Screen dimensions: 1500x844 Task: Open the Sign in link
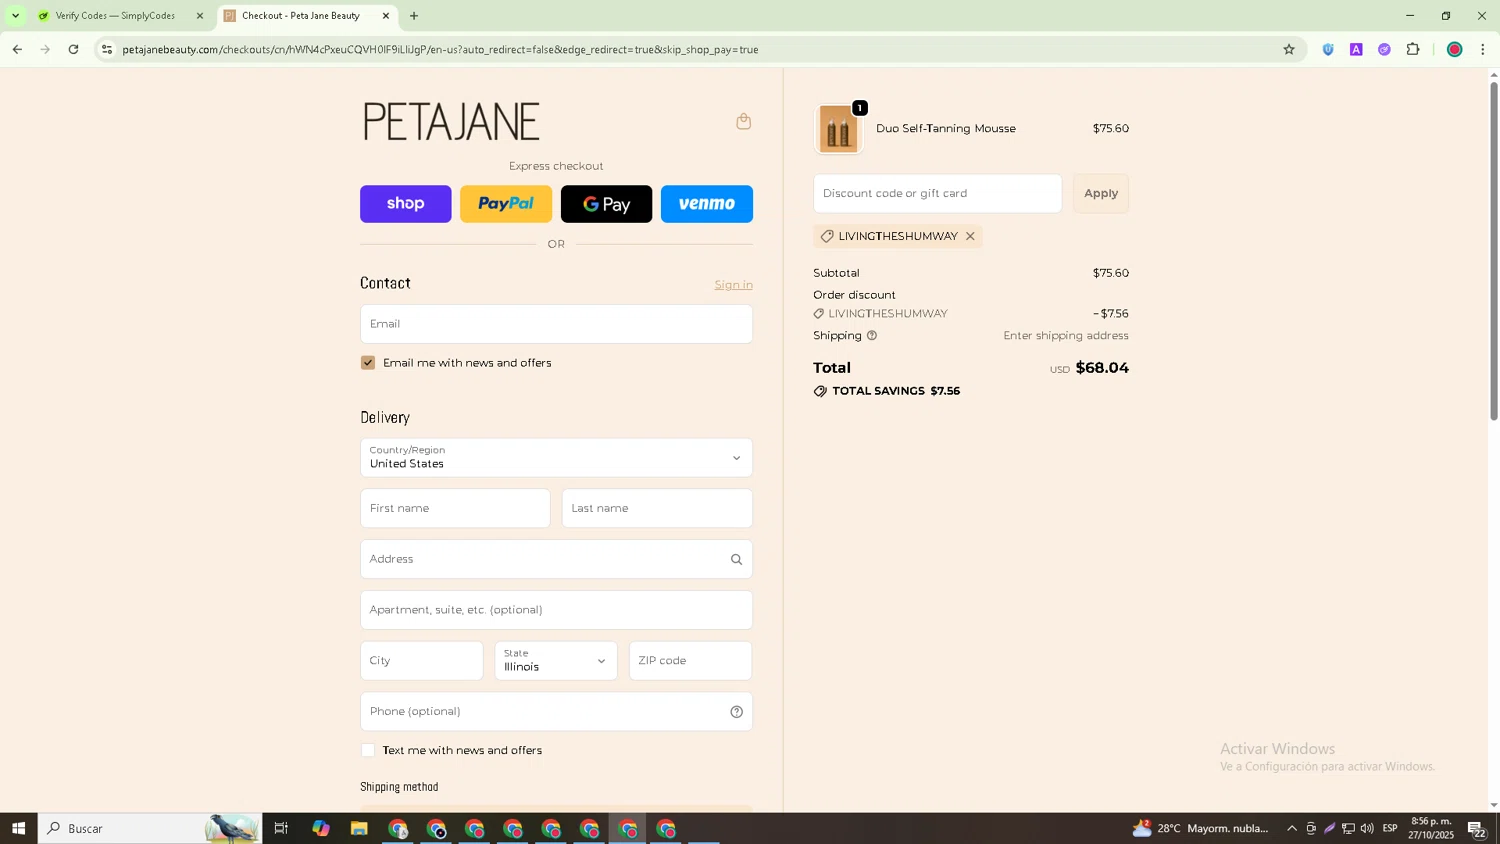click(x=733, y=285)
